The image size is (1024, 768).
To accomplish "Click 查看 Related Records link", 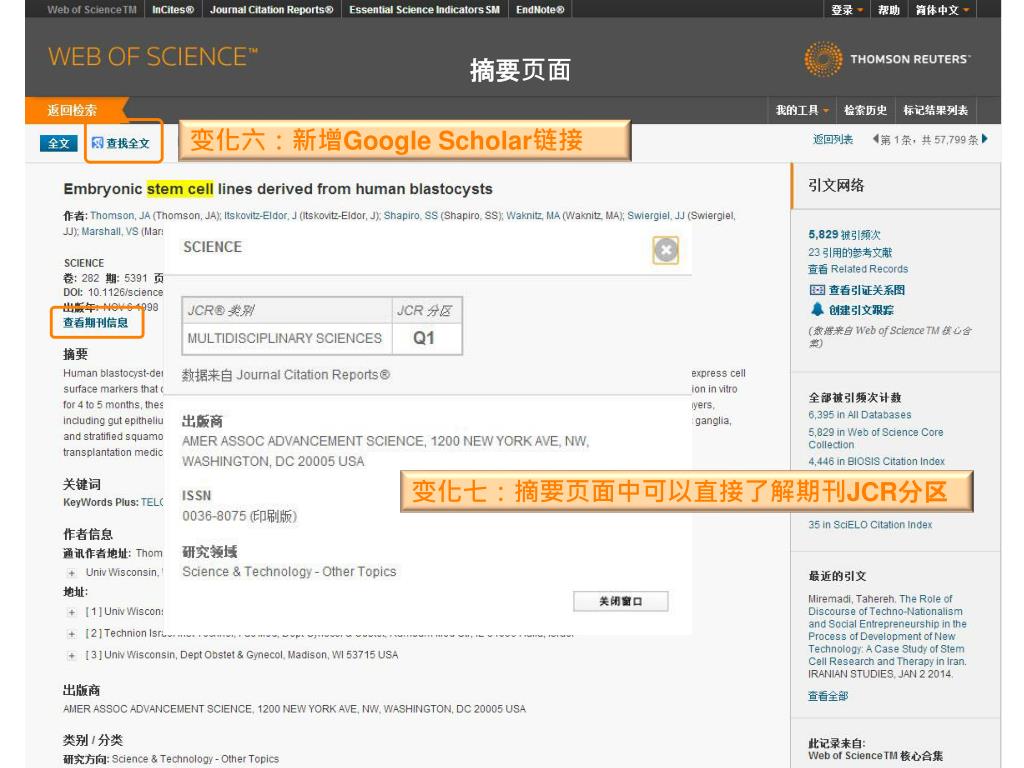I will point(858,269).
